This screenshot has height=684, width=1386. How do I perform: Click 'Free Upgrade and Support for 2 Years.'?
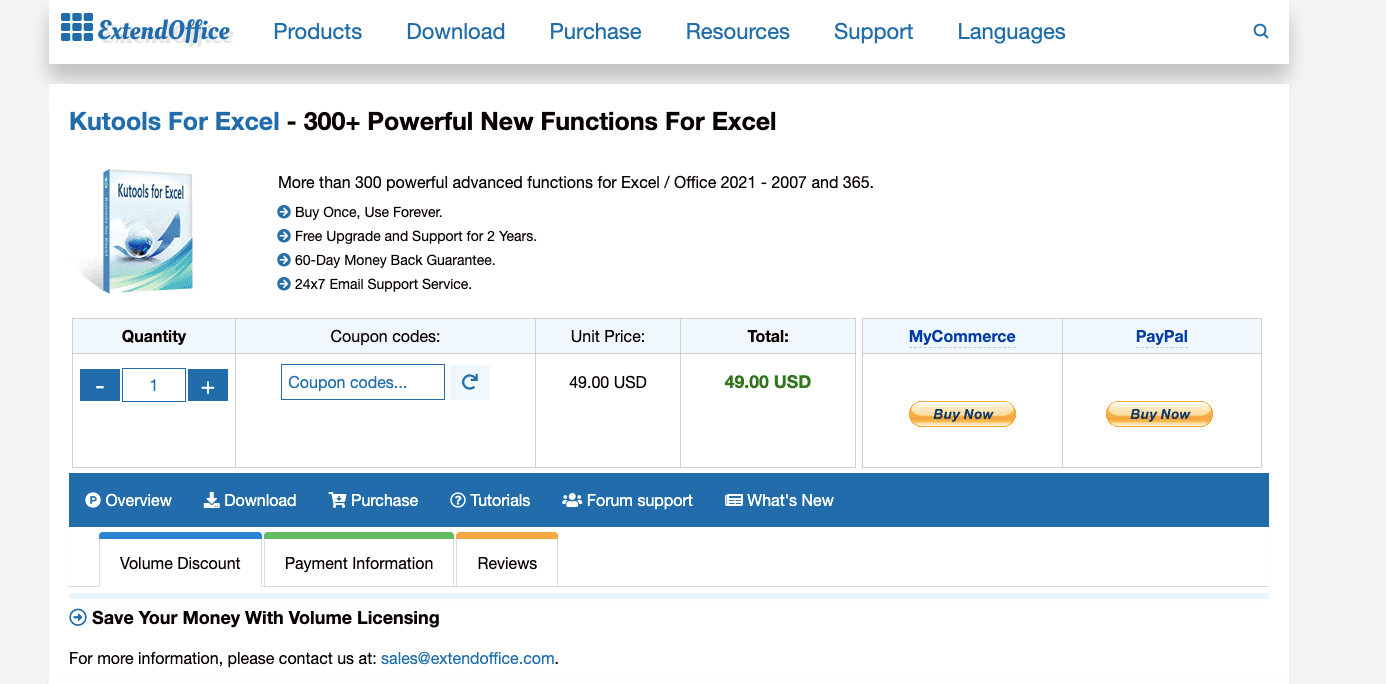(416, 236)
